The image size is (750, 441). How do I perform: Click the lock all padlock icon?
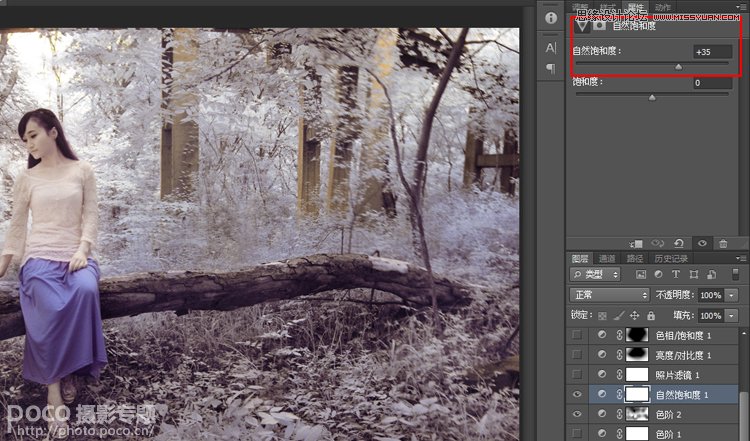coord(651,315)
